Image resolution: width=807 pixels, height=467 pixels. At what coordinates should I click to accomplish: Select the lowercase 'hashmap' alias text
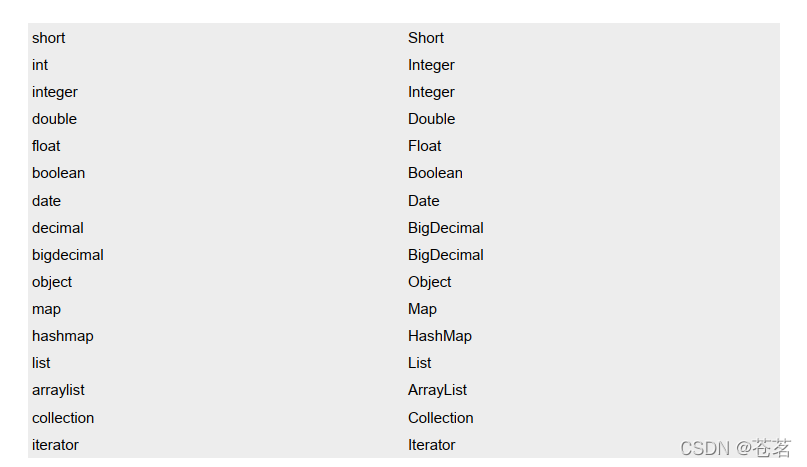(x=62, y=337)
